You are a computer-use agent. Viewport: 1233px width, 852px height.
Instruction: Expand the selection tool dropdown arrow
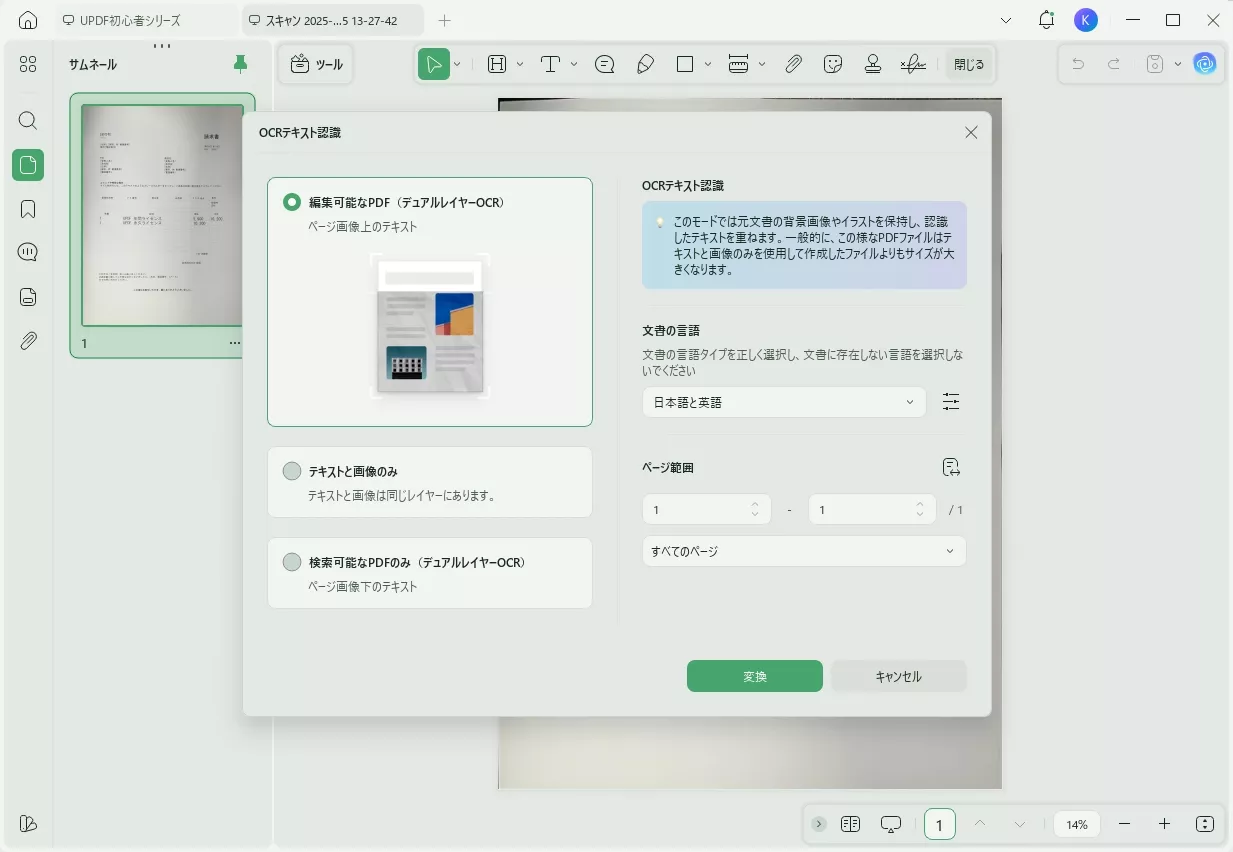click(457, 64)
